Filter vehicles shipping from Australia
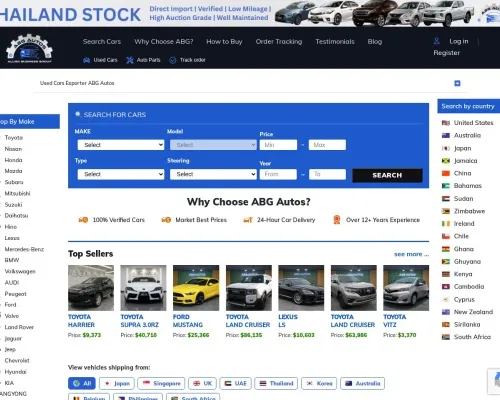This screenshot has height=400, width=500. tap(363, 383)
